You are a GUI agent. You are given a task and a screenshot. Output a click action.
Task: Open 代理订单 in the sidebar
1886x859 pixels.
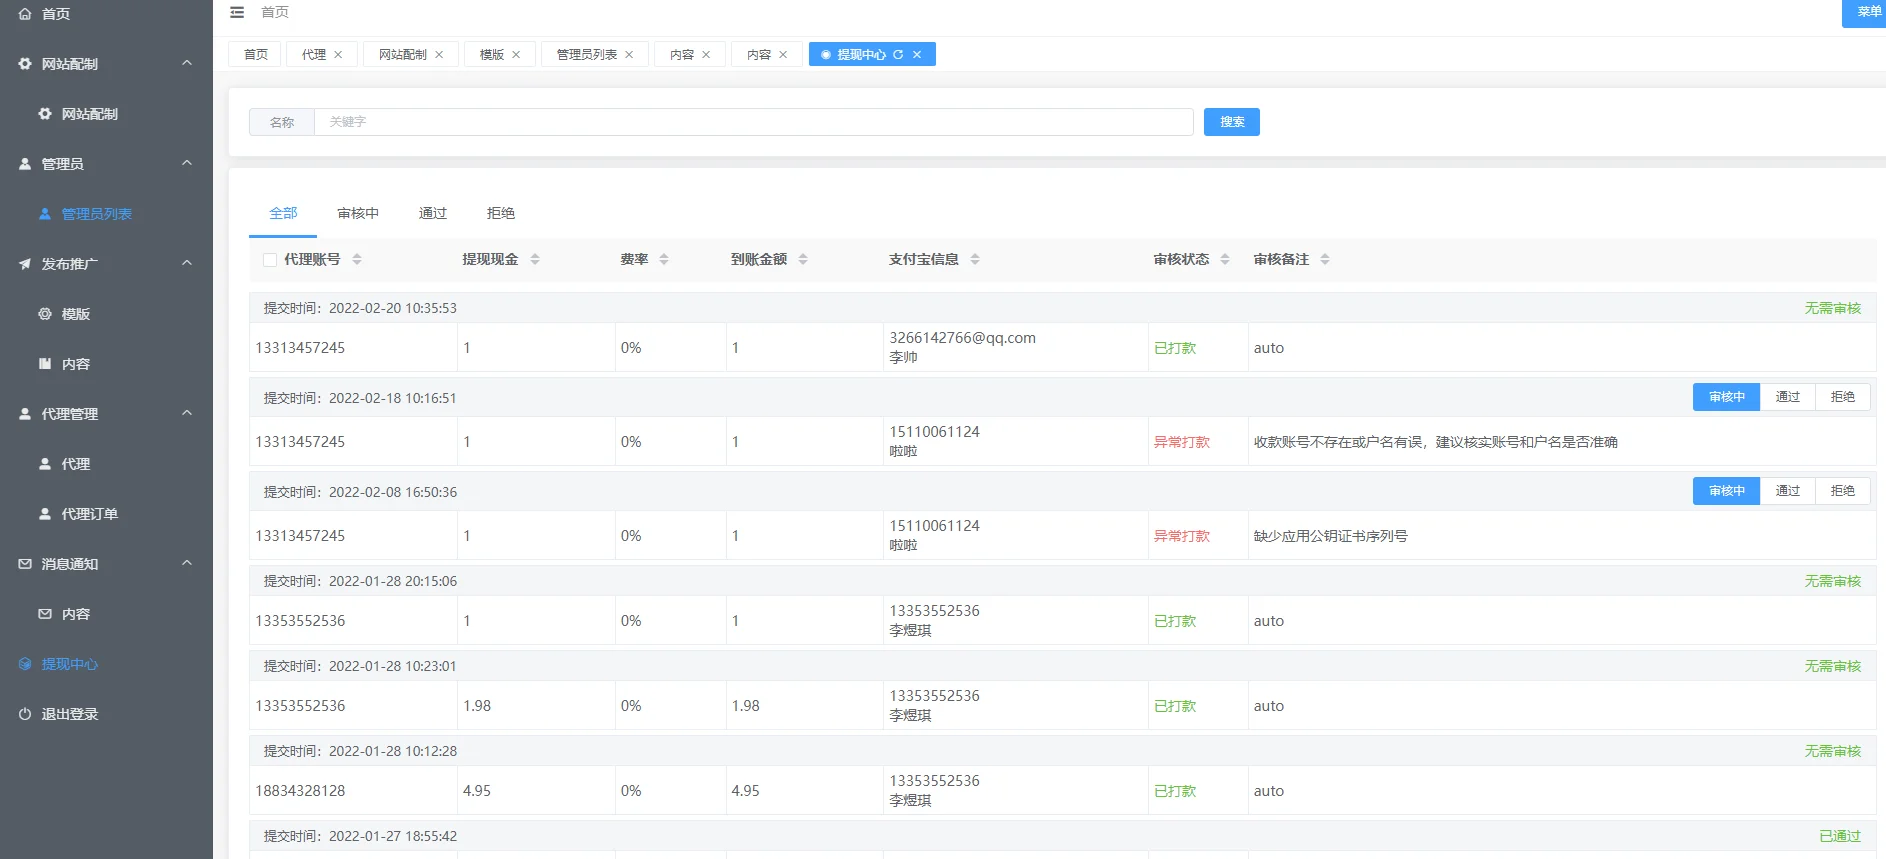coord(89,514)
